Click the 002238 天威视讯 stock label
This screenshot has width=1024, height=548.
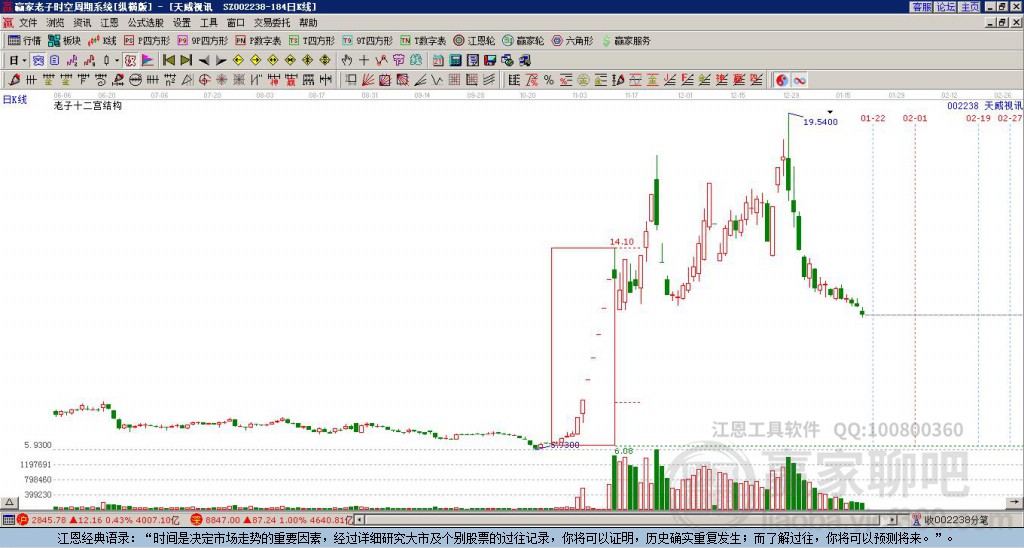985,105
